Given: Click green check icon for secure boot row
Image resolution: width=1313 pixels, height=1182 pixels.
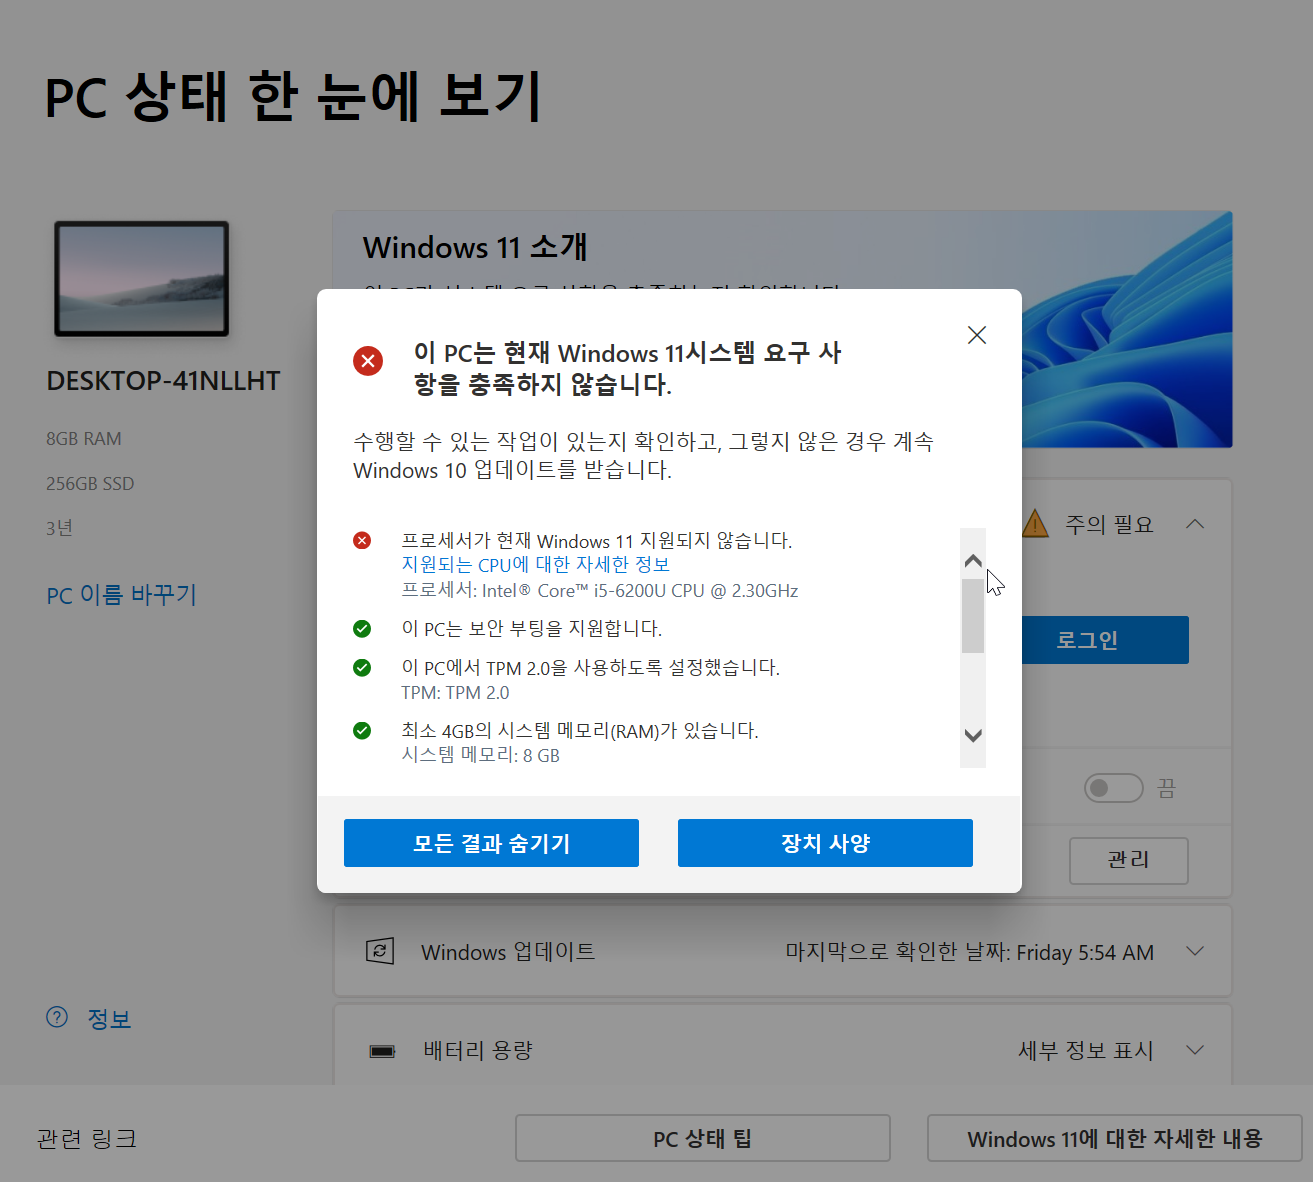Looking at the screenshot, I should point(362,628).
